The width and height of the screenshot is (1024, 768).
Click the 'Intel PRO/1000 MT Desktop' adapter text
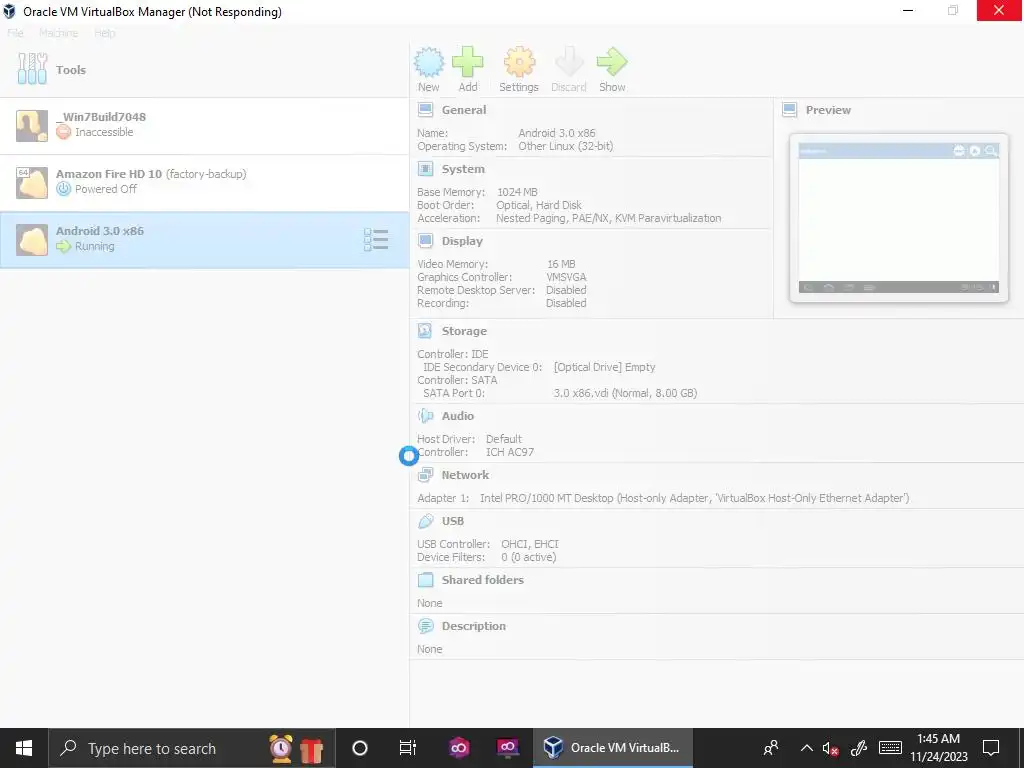click(x=547, y=498)
